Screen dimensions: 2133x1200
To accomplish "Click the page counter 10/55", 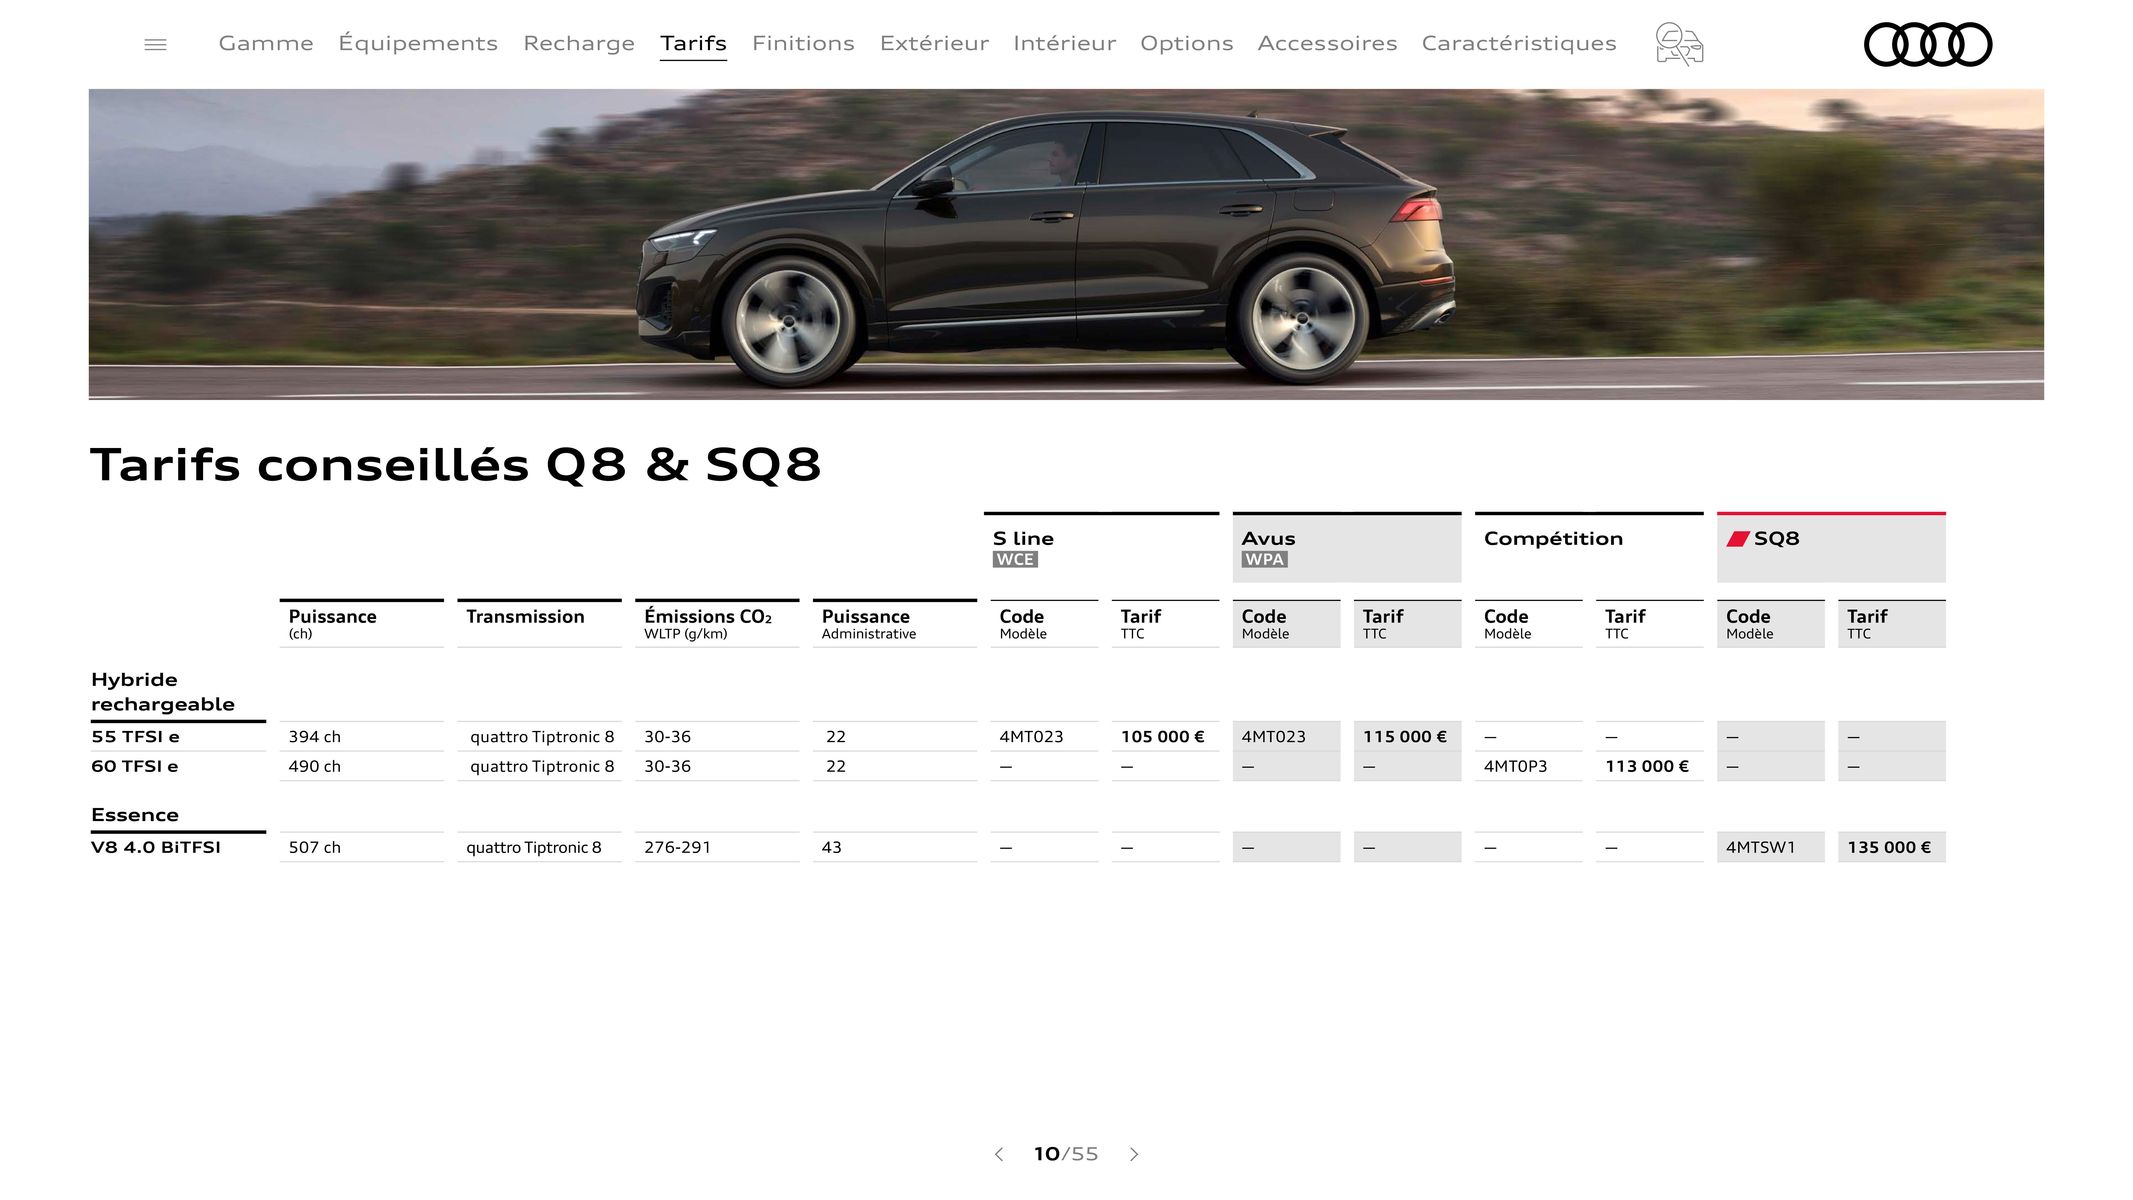I will (x=1066, y=1154).
